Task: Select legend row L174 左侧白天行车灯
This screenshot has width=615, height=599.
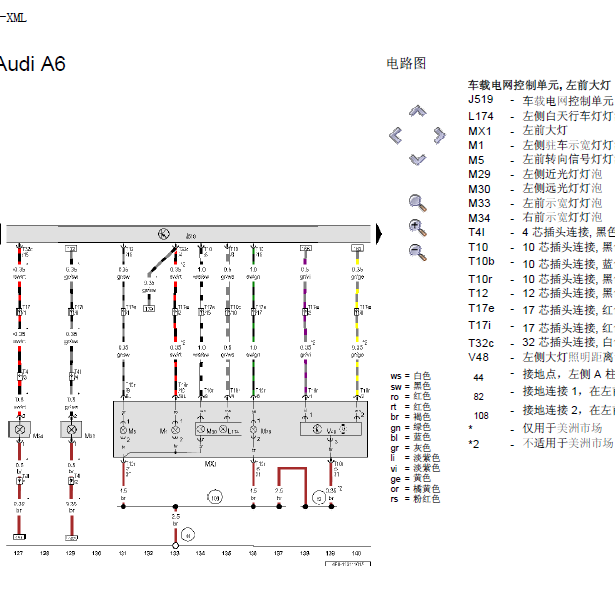Action: point(540,116)
